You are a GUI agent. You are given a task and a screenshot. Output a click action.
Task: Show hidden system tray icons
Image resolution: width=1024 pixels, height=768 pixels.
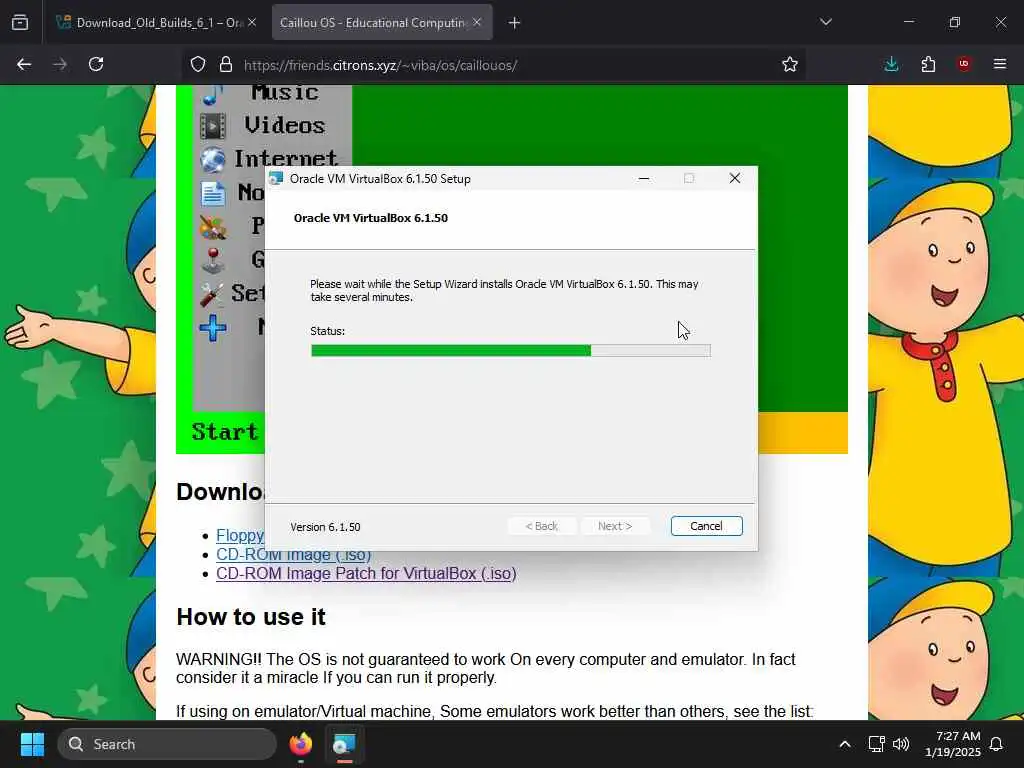pyautogui.click(x=844, y=744)
